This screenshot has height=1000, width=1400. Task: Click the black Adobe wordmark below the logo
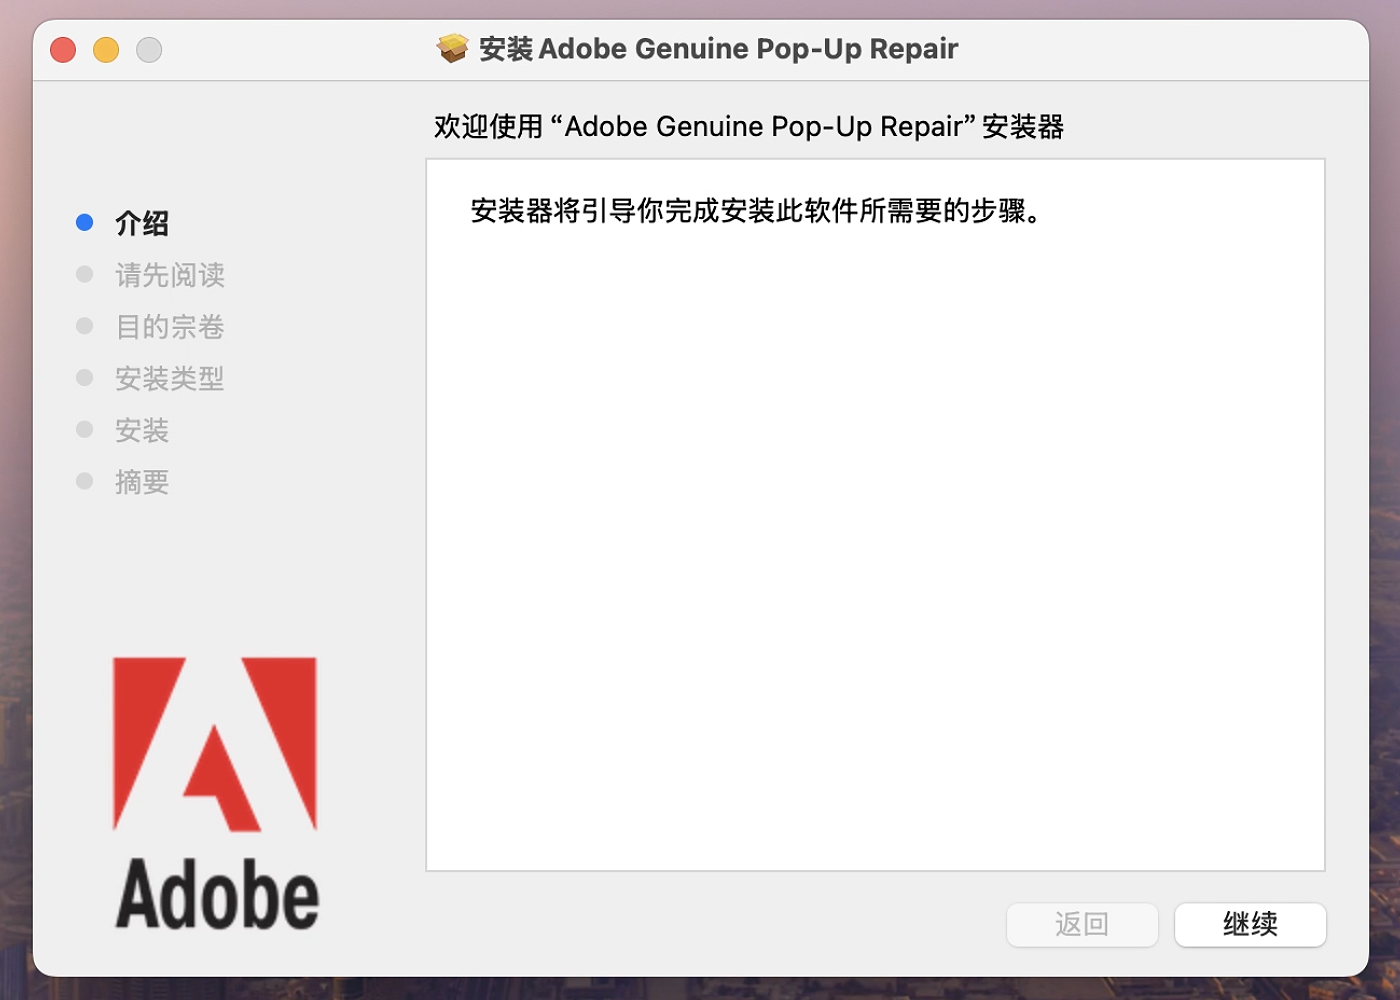tap(217, 893)
